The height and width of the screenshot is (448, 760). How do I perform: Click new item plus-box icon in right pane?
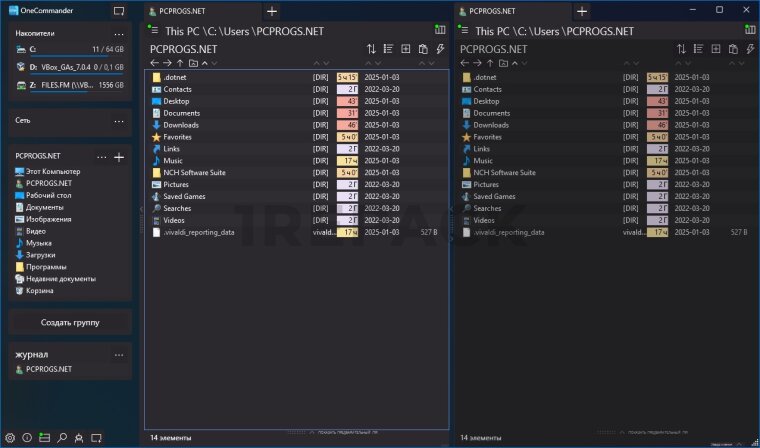[x=715, y=48]
